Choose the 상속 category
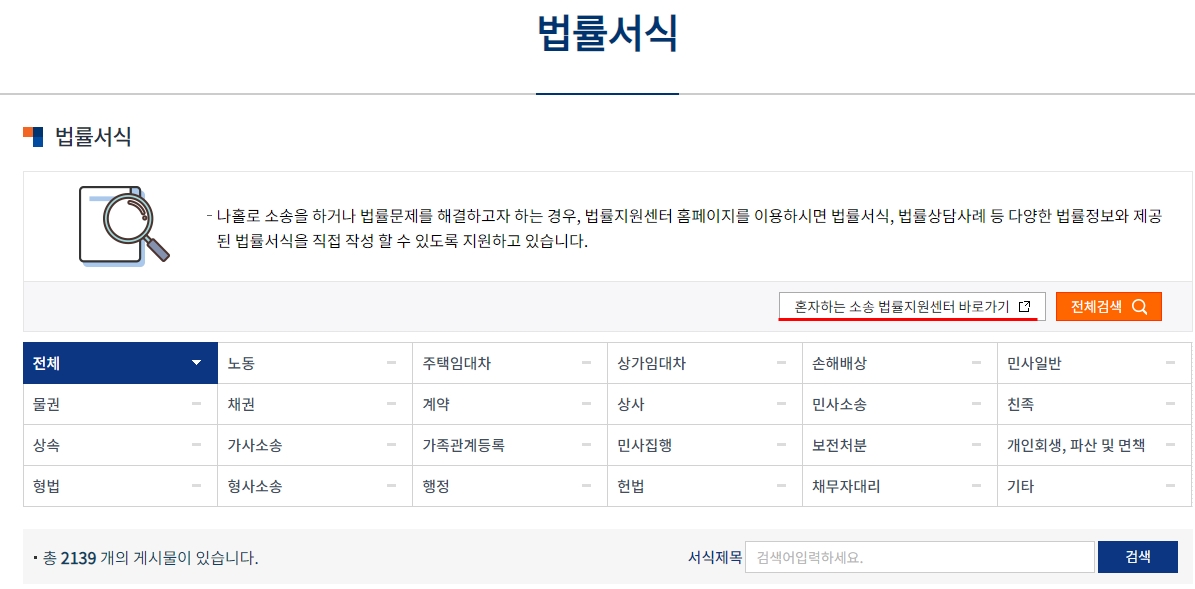The image size is (1195, 589). pyautogui.click(x=120, y=445)
